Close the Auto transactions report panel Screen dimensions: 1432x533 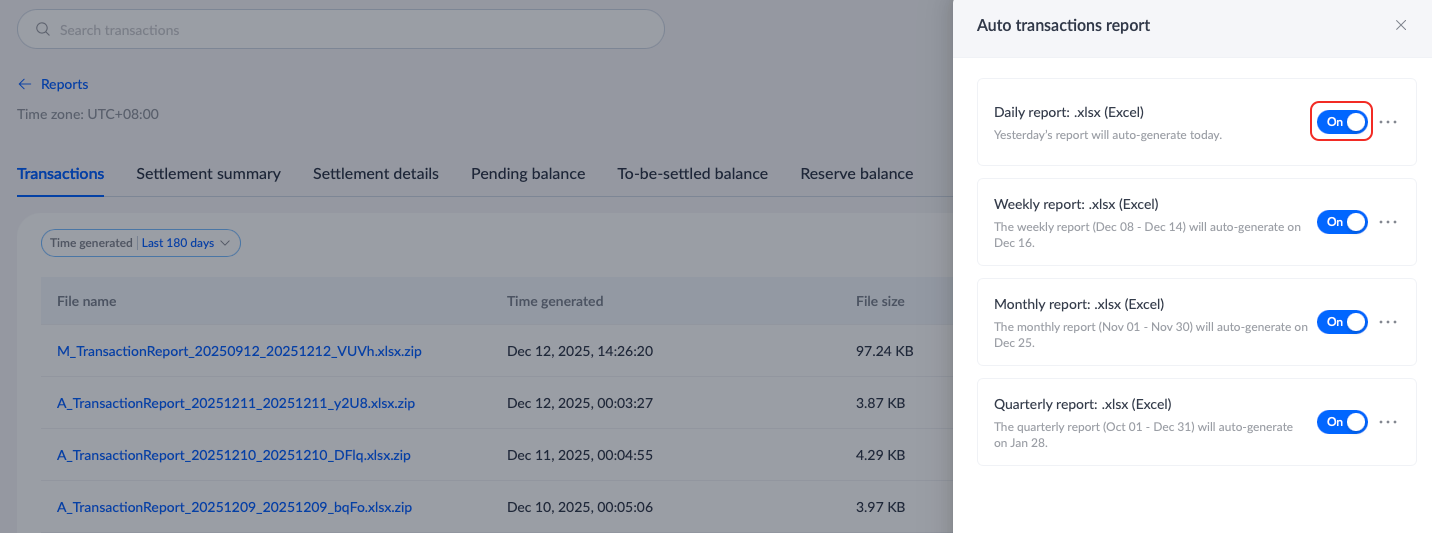[x=1401, y=26]
